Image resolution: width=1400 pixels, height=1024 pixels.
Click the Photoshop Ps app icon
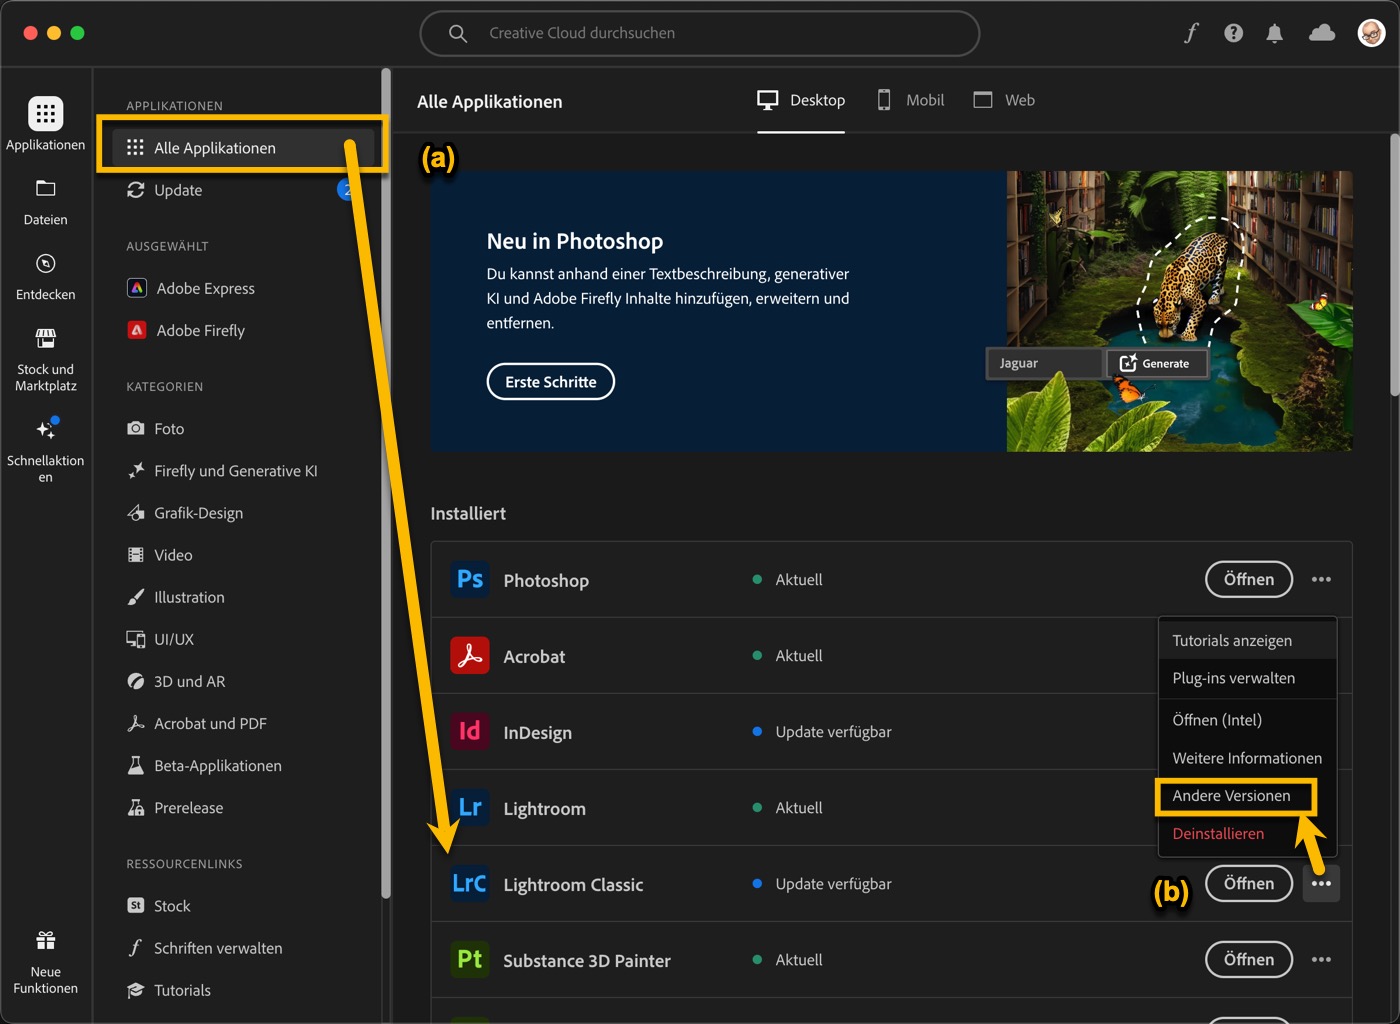click(470, 580)
